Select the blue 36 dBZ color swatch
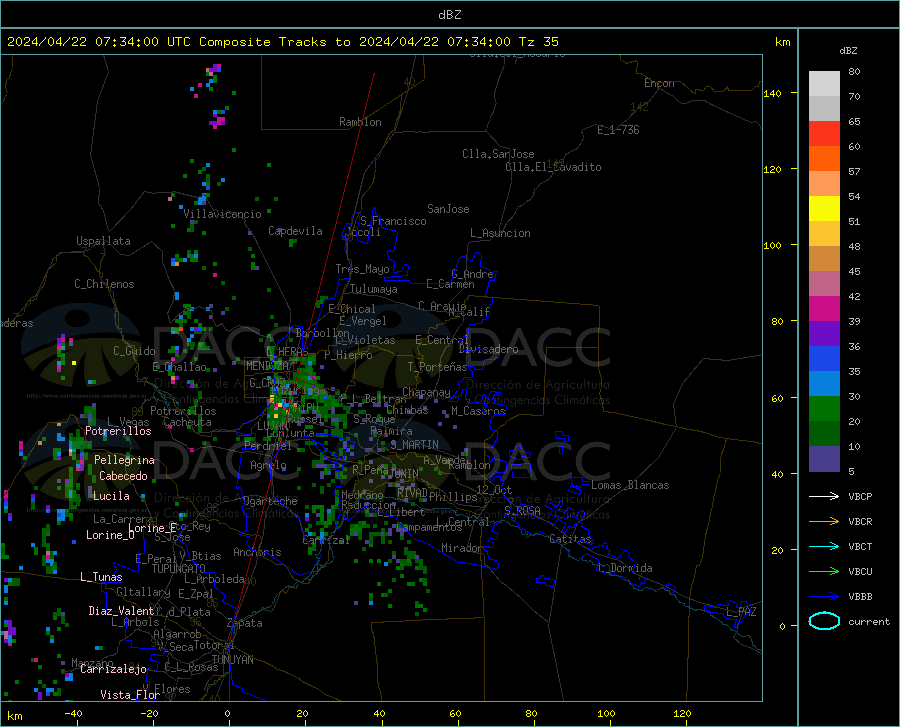 point(824,359)
